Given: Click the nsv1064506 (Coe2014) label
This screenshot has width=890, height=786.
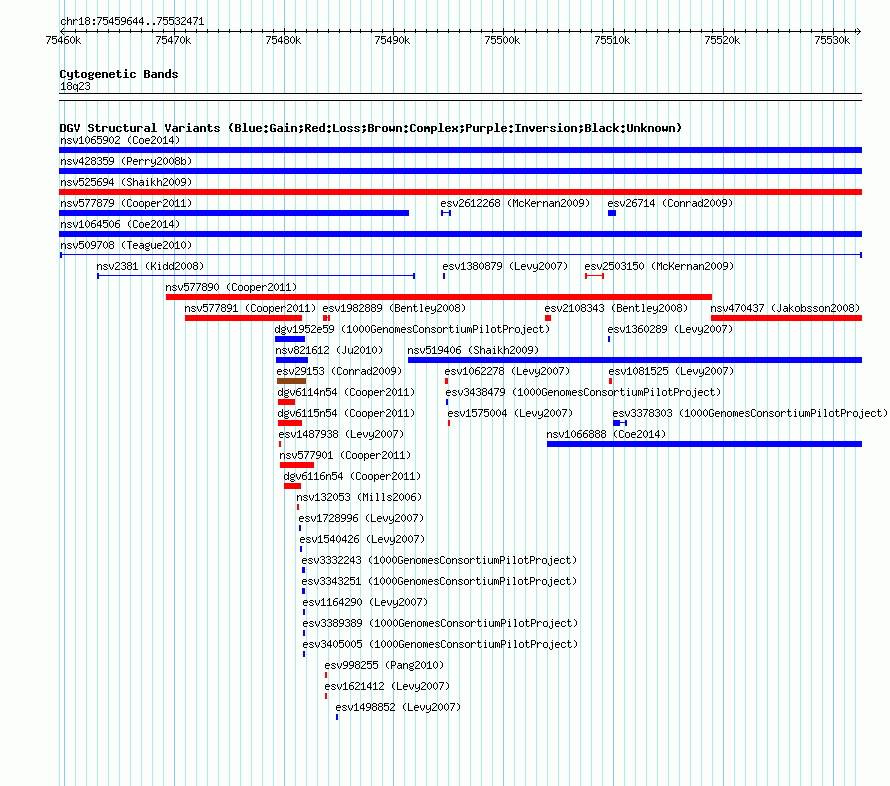Looking at the screenshot, I should (120, 224).
